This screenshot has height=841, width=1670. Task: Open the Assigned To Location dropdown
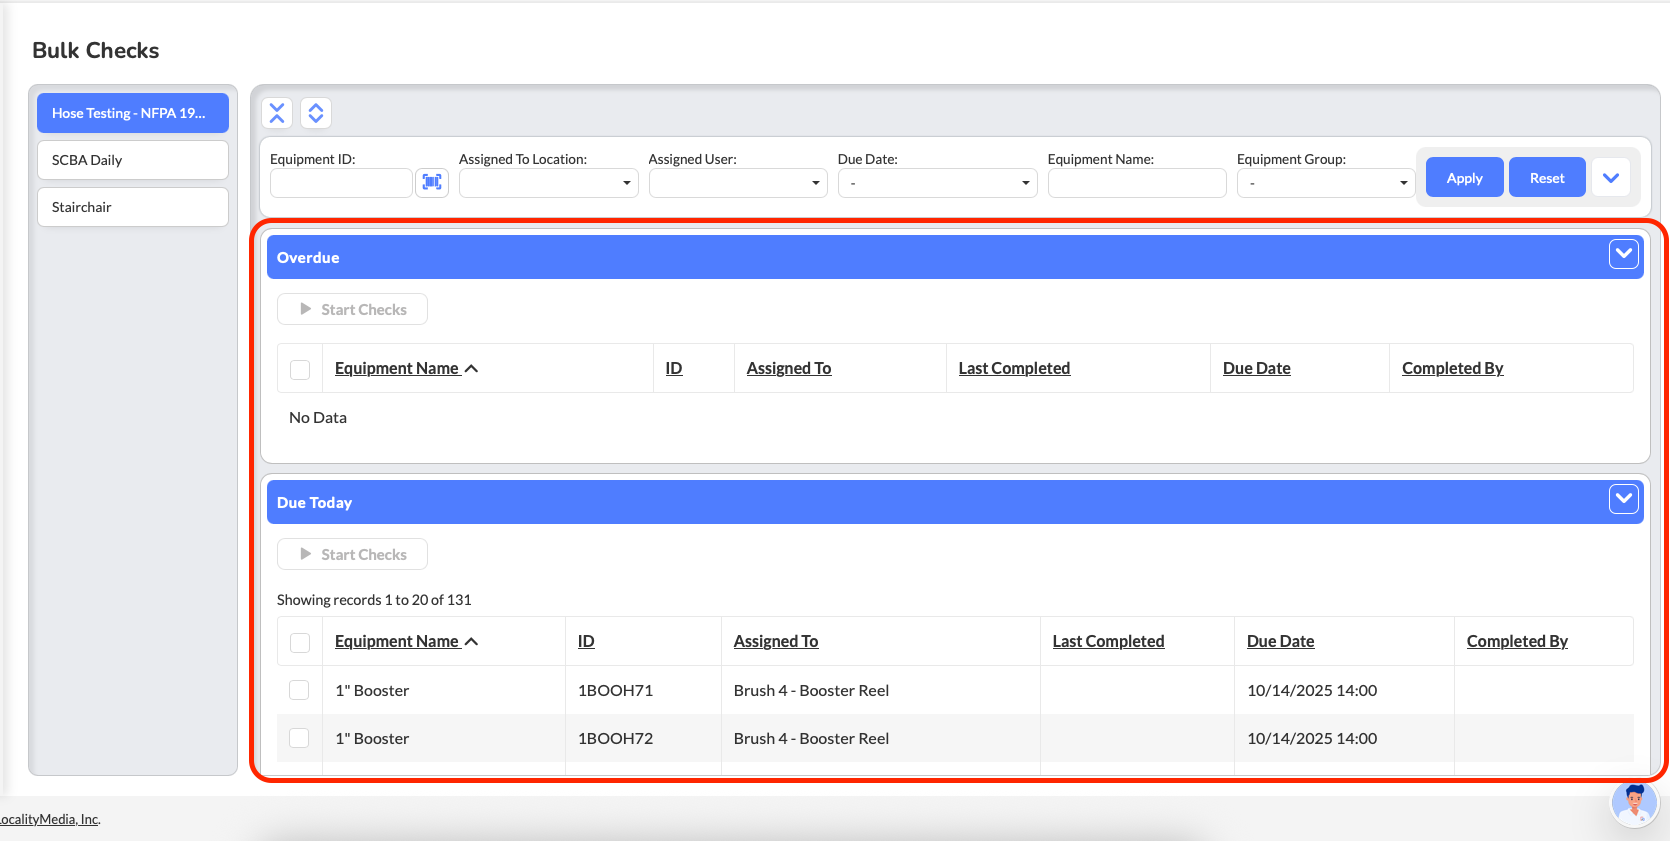tap(548, 183)
